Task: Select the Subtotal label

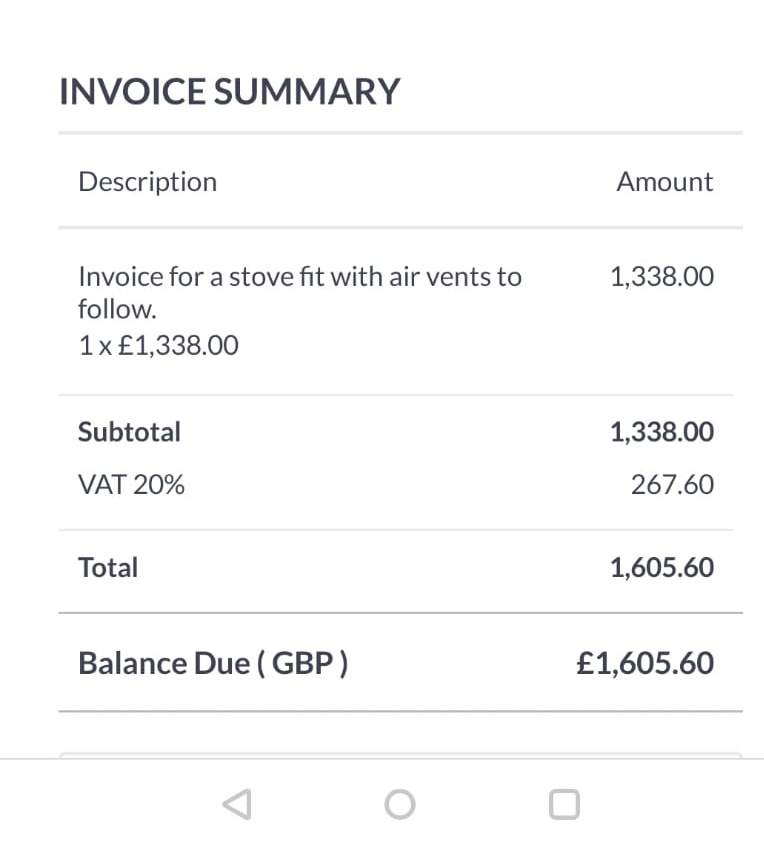Action: [x=129, y=432]
